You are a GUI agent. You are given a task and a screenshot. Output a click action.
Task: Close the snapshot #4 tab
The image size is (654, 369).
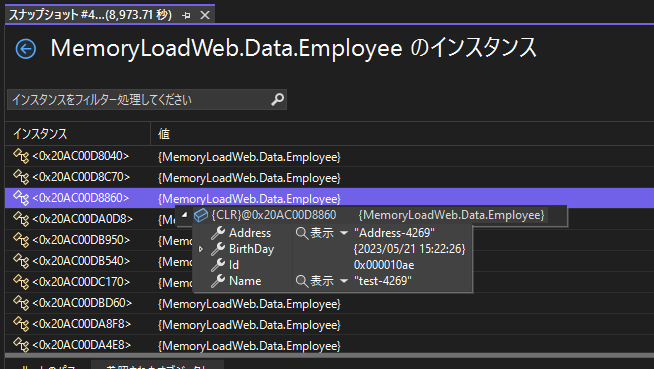205,15
